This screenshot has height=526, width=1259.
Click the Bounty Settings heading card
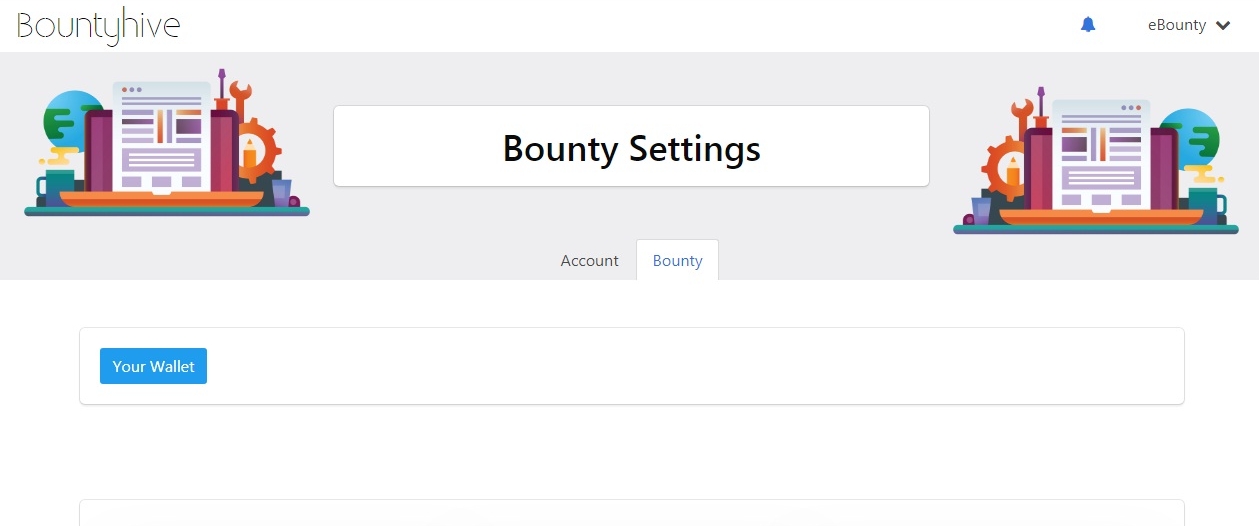[x=631, y=146]
